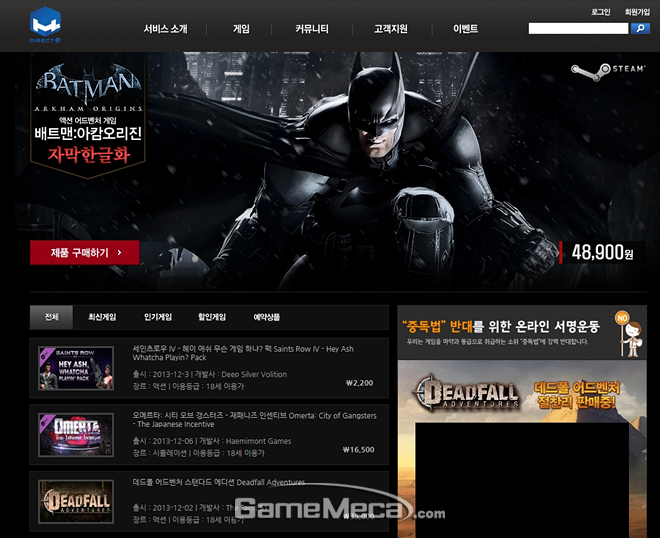Viewport: 660px width, 538px height.
Task: Click the 중독법 반대 서명운동 banner
Action: pyautogui.click(x=522, y=332)
